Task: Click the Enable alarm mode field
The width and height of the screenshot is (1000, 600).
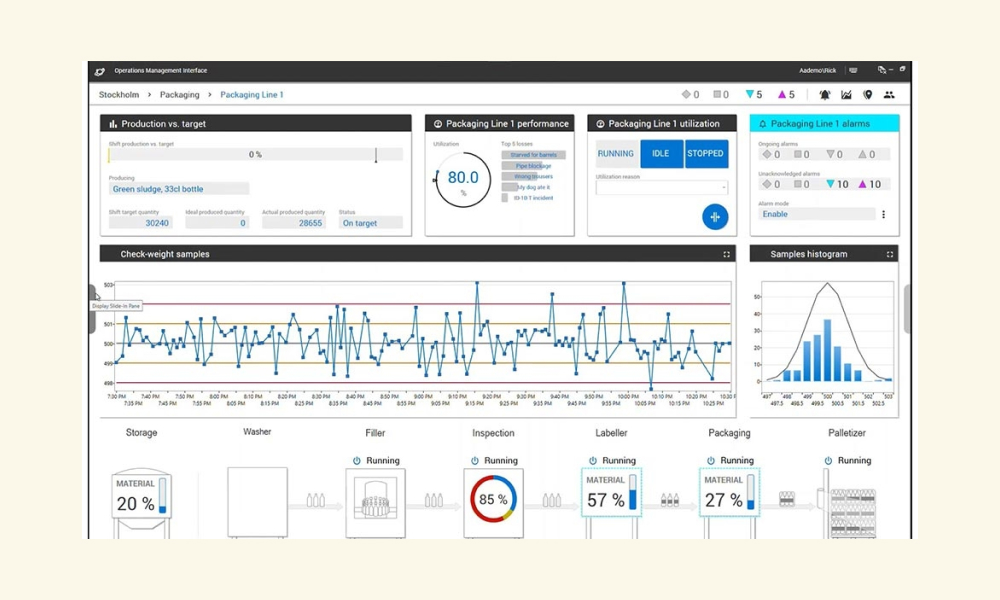Action: point(816,214)
